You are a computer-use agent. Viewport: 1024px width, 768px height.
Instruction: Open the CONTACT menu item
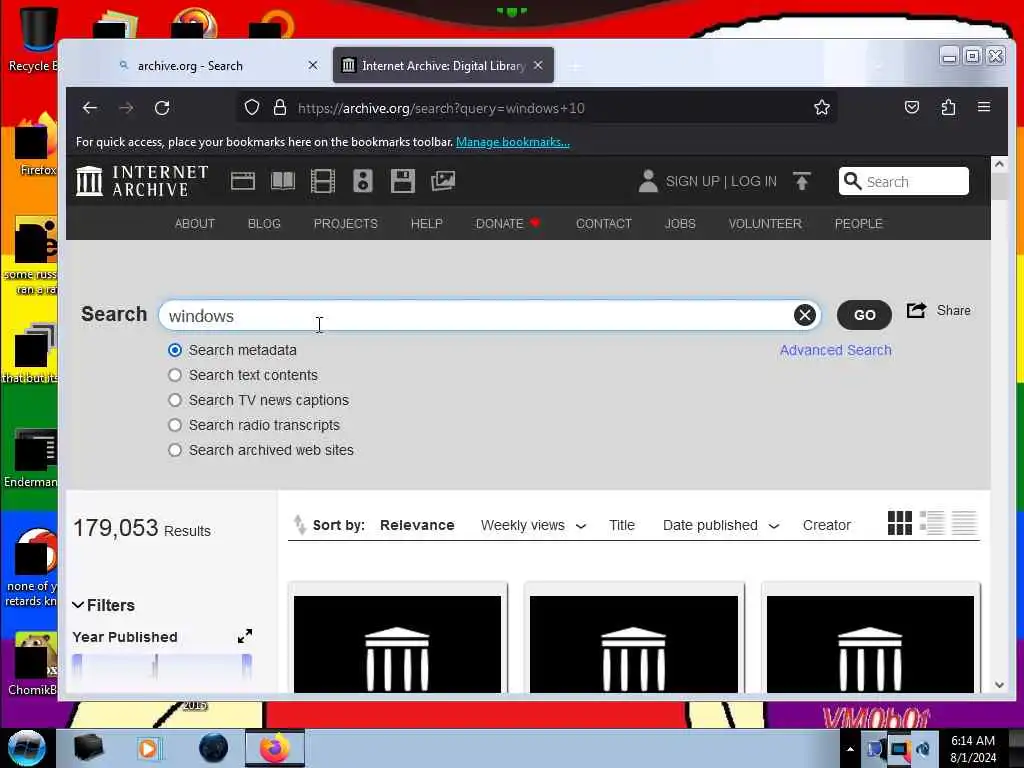click(603, 224)
